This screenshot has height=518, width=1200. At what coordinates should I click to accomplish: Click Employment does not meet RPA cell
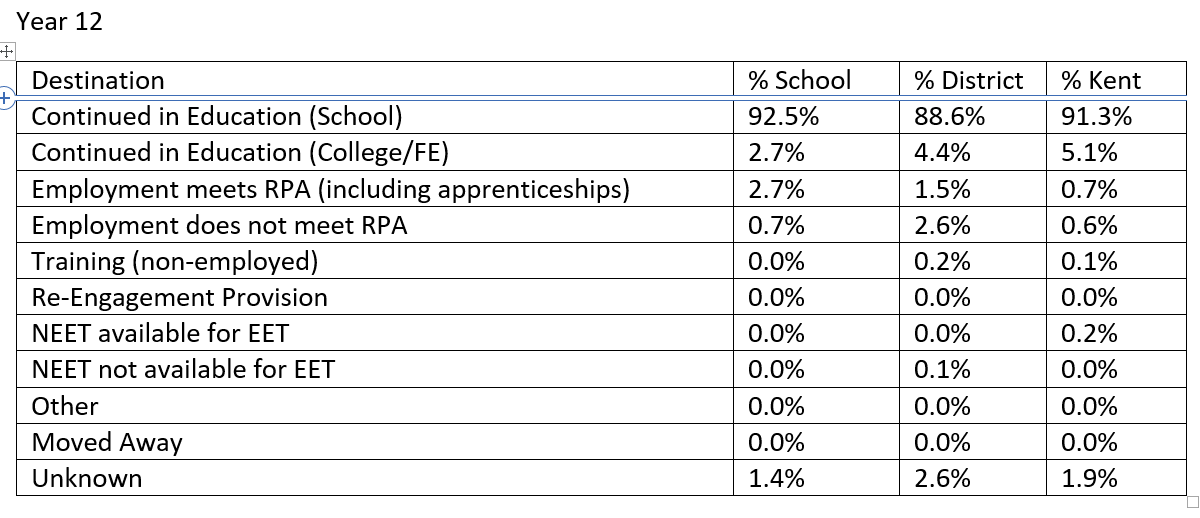[x=375, y=225]
